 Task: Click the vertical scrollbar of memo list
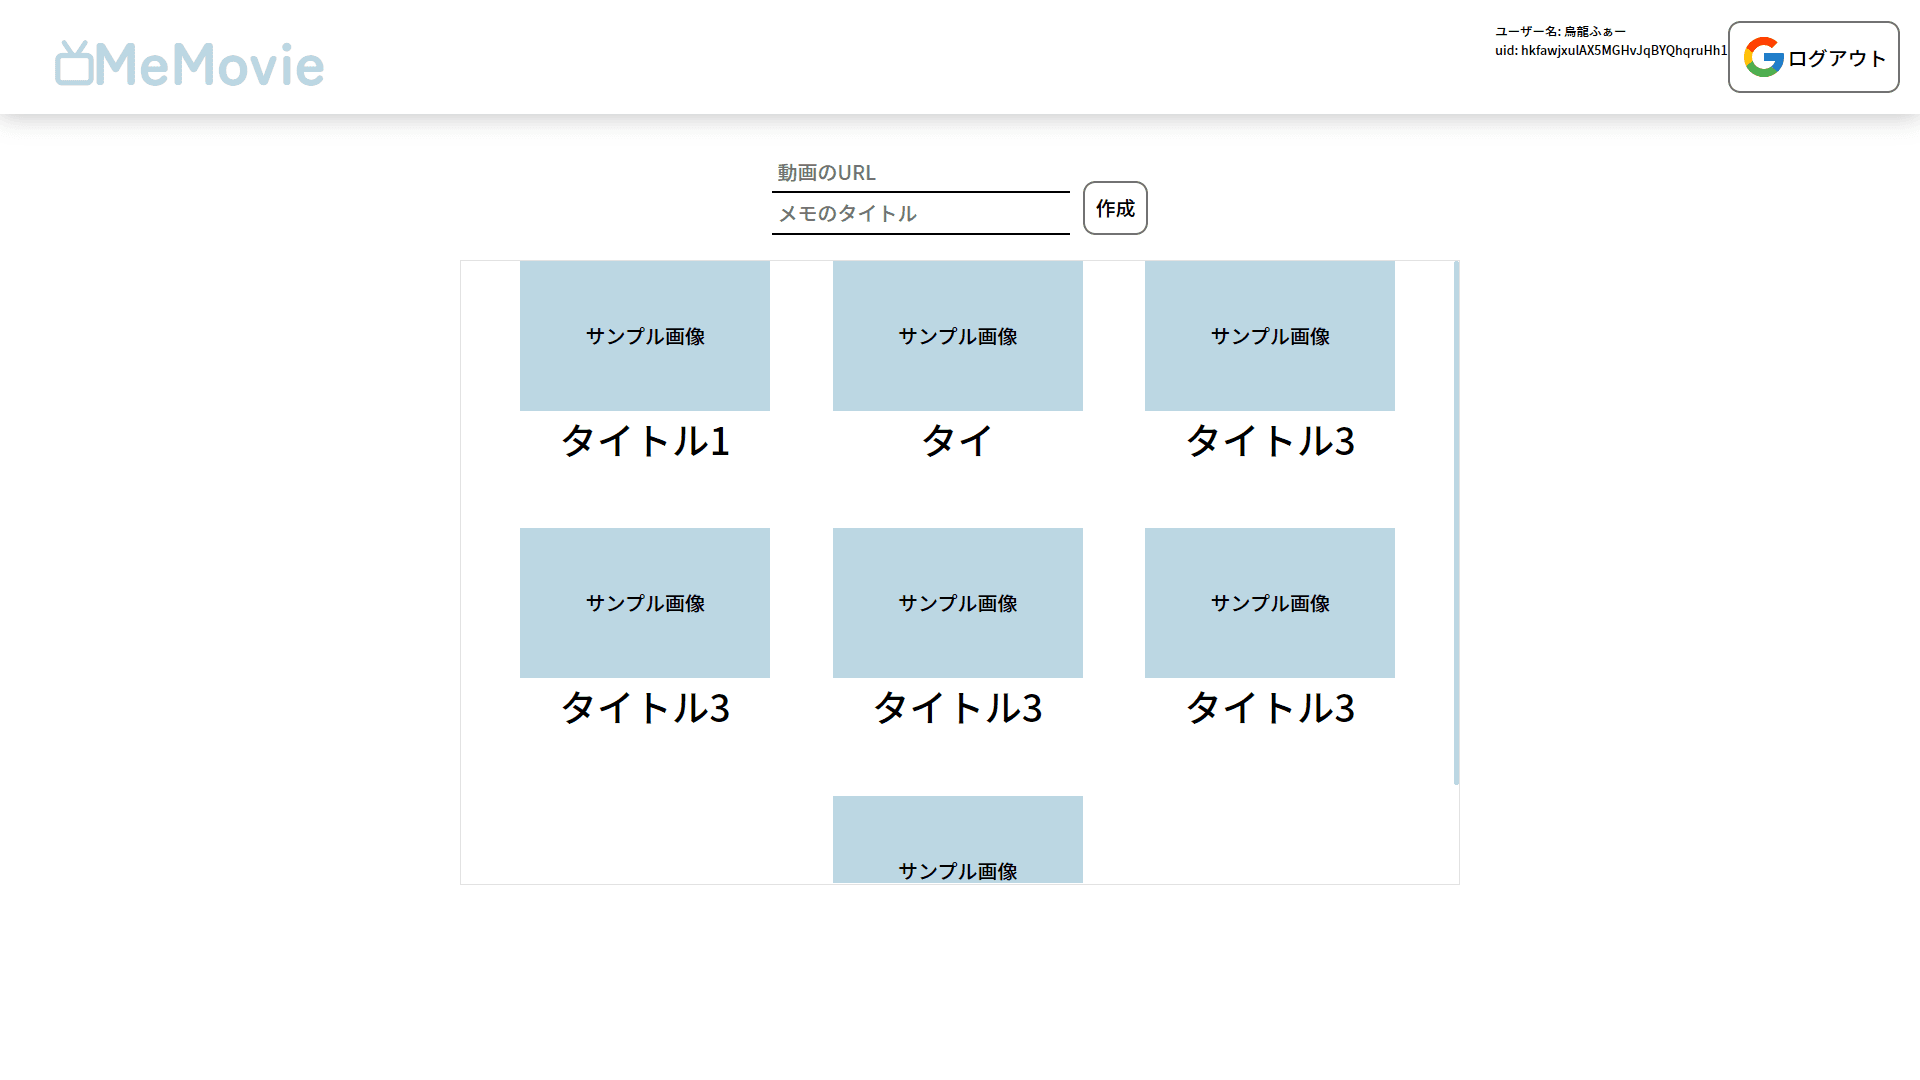pos(1456,523)
